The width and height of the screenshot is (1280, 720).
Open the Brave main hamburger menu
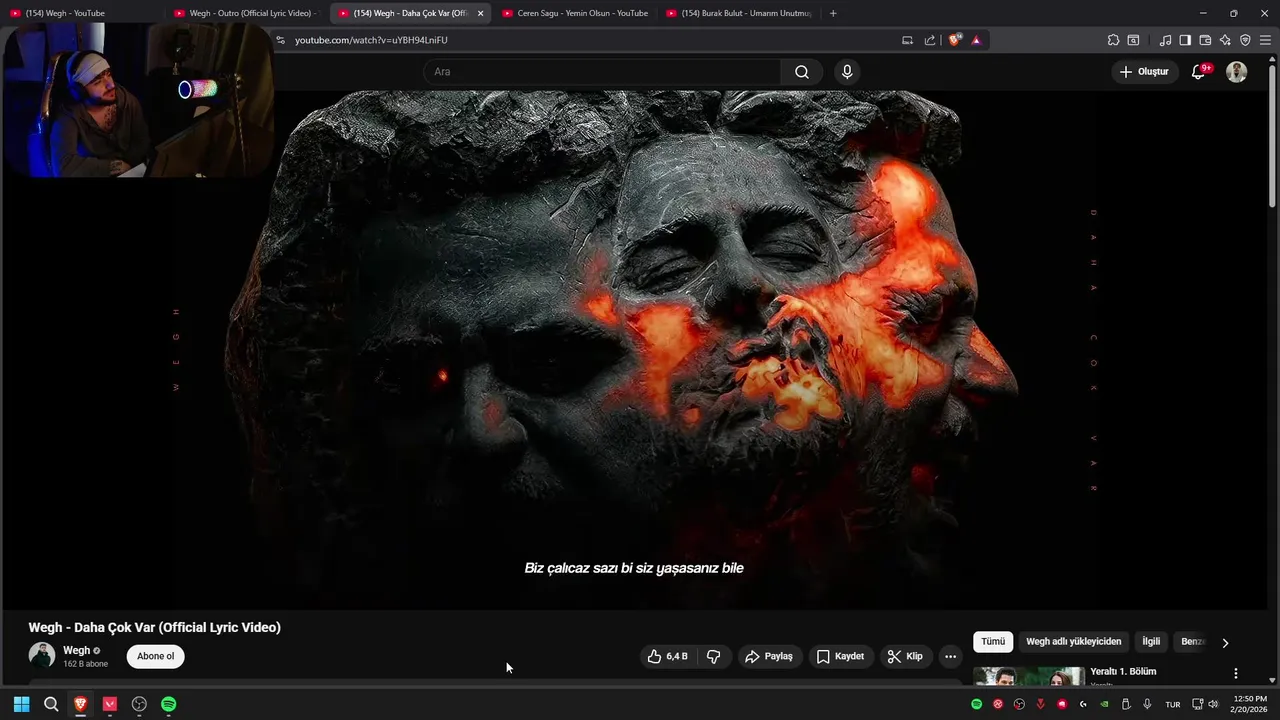(1265, 40)
